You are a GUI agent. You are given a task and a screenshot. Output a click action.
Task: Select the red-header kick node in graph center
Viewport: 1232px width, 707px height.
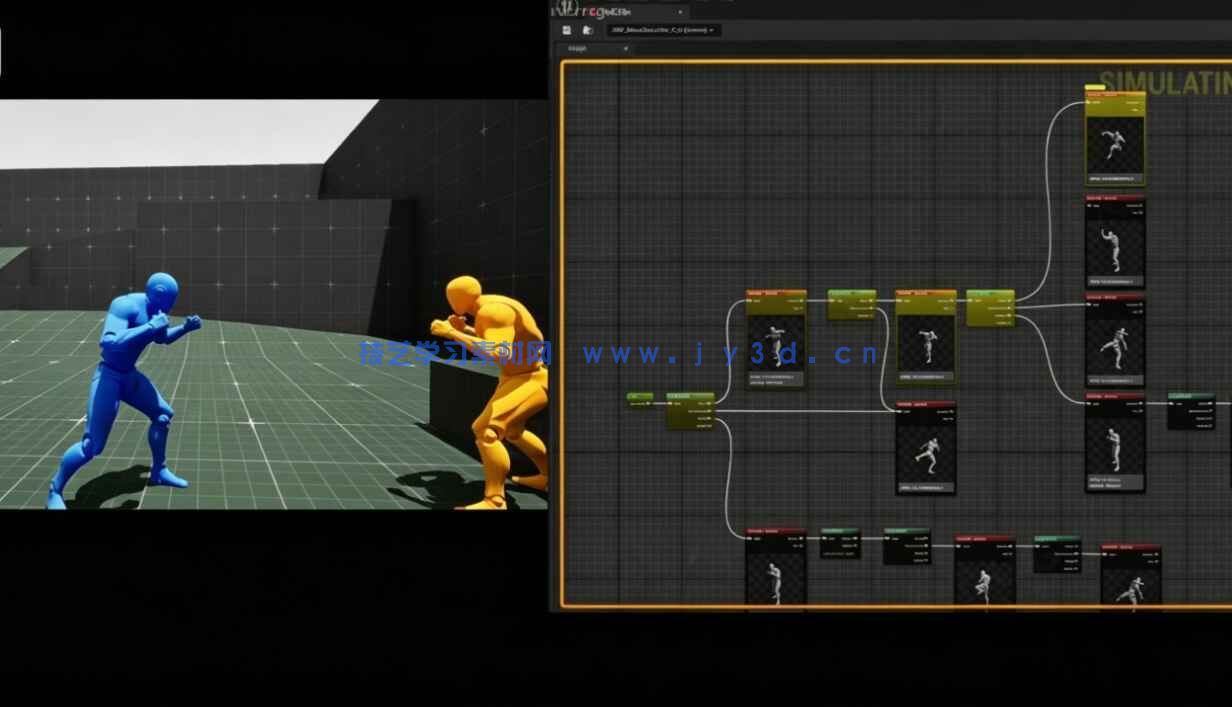925,448
